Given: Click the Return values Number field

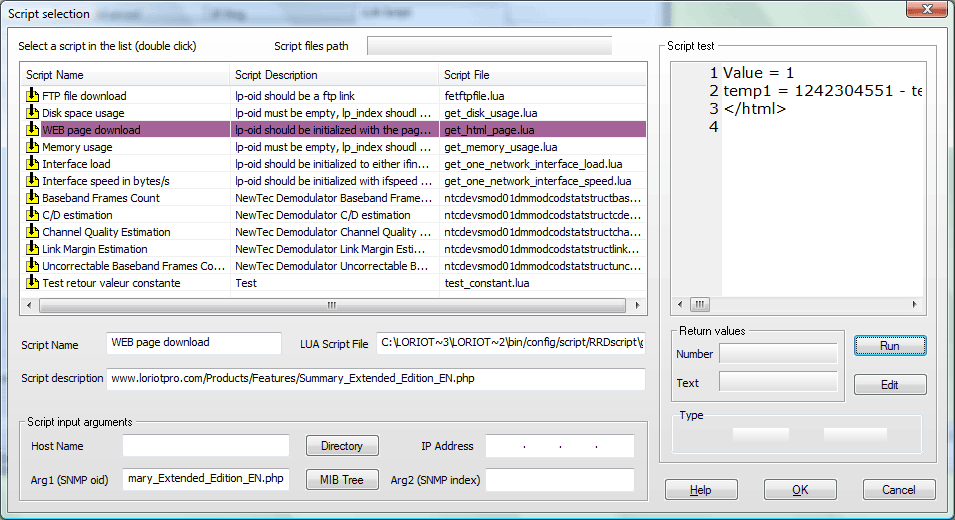Looking at the screenshot, I should click(778, 354).
